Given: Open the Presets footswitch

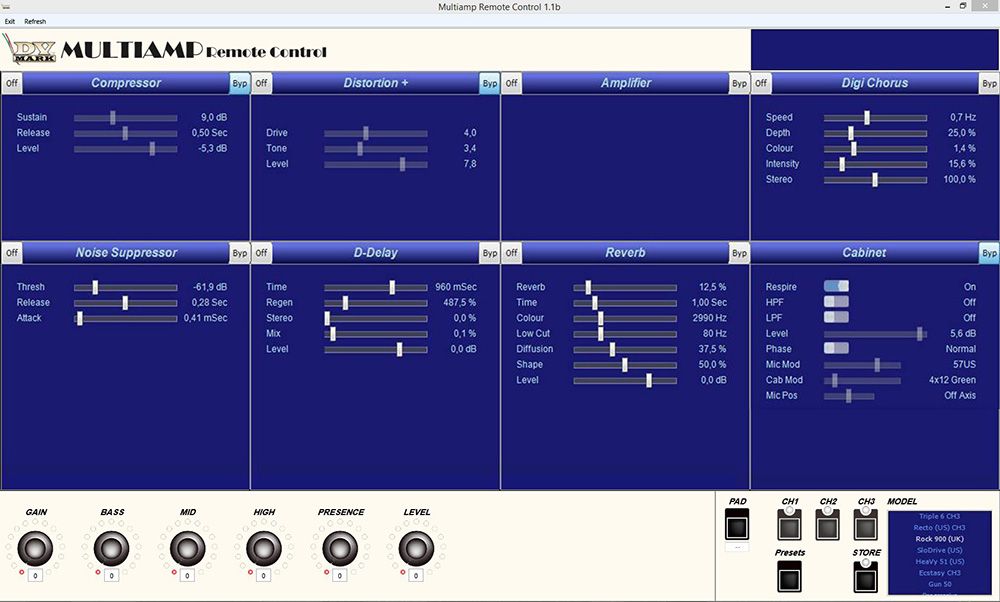Looking at the screenshot, I should click(790, 576).
